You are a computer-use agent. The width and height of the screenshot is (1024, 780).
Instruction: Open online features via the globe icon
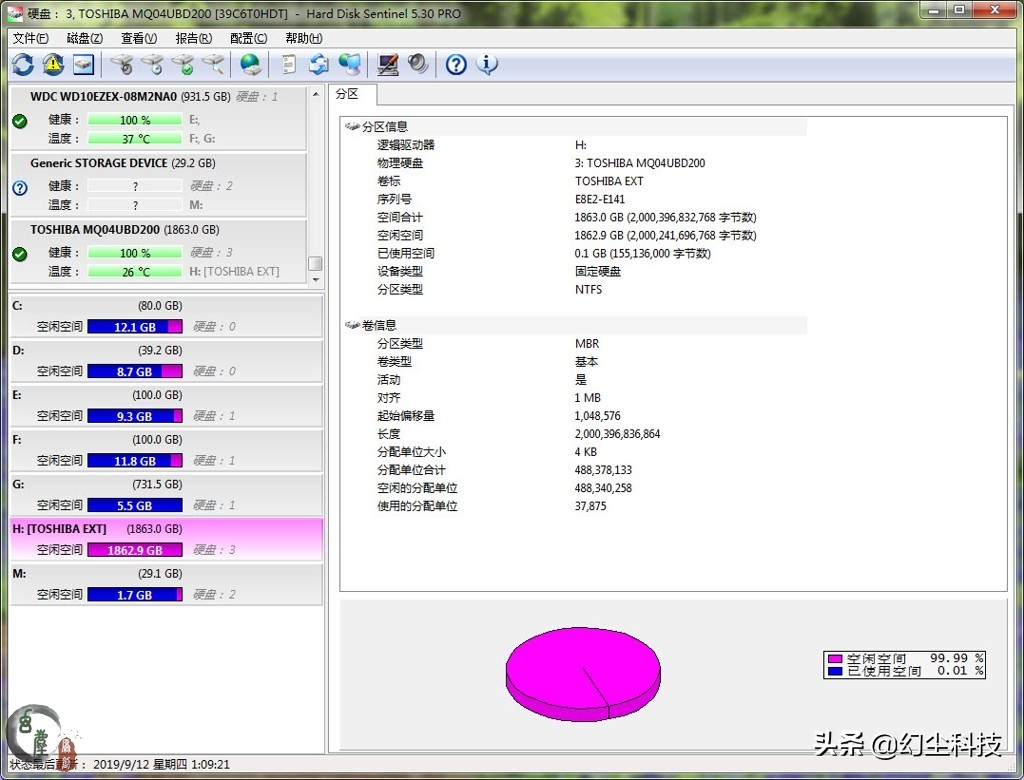click(250, 63)
